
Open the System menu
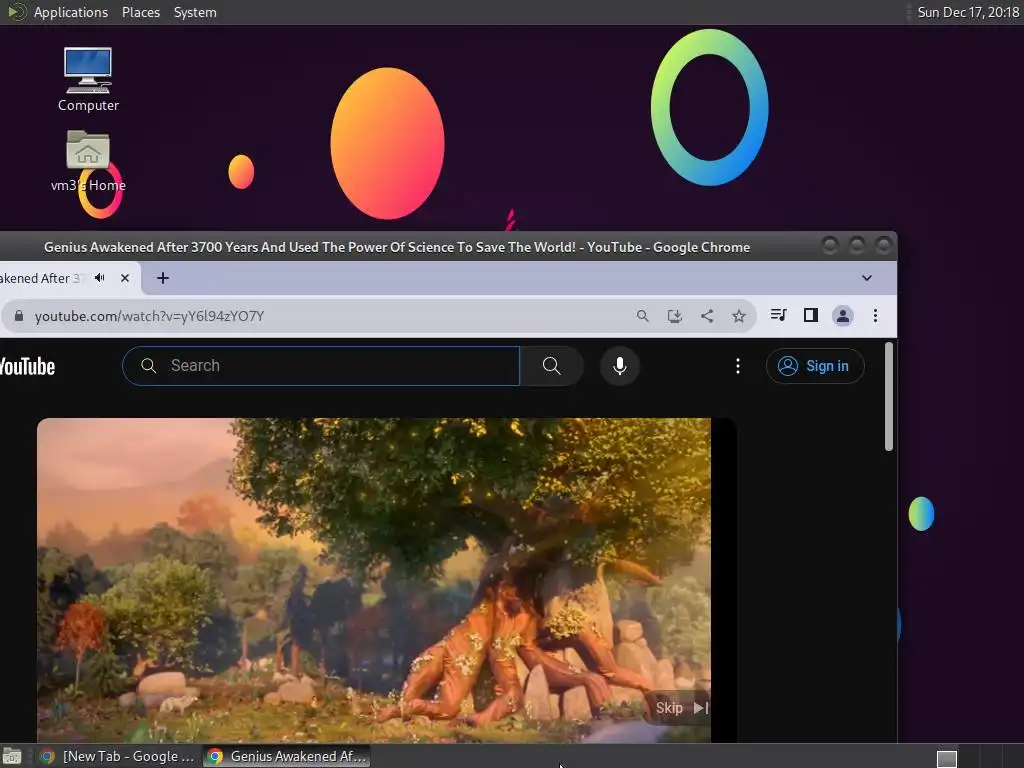pos(195,12)
